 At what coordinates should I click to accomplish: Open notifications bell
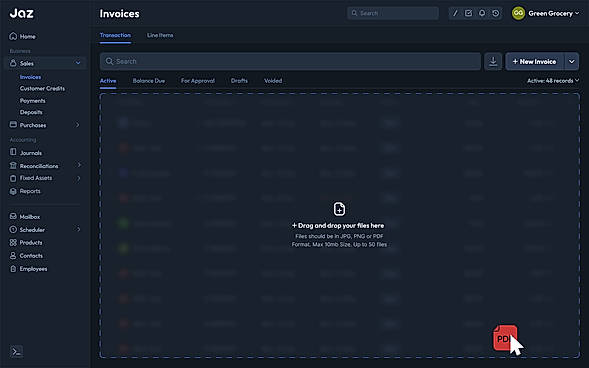(482, 13)
